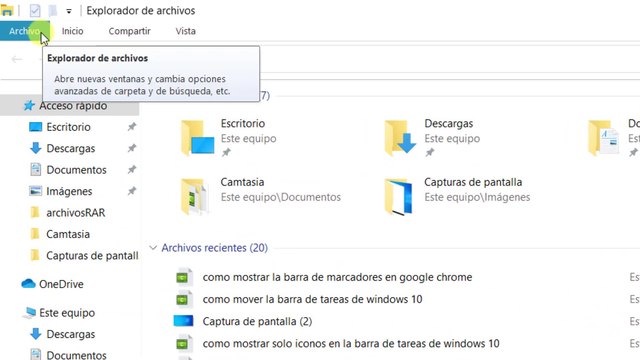
Task: Click the Imágenes picture icon in sidebar
Action: (x=36, y=191)
